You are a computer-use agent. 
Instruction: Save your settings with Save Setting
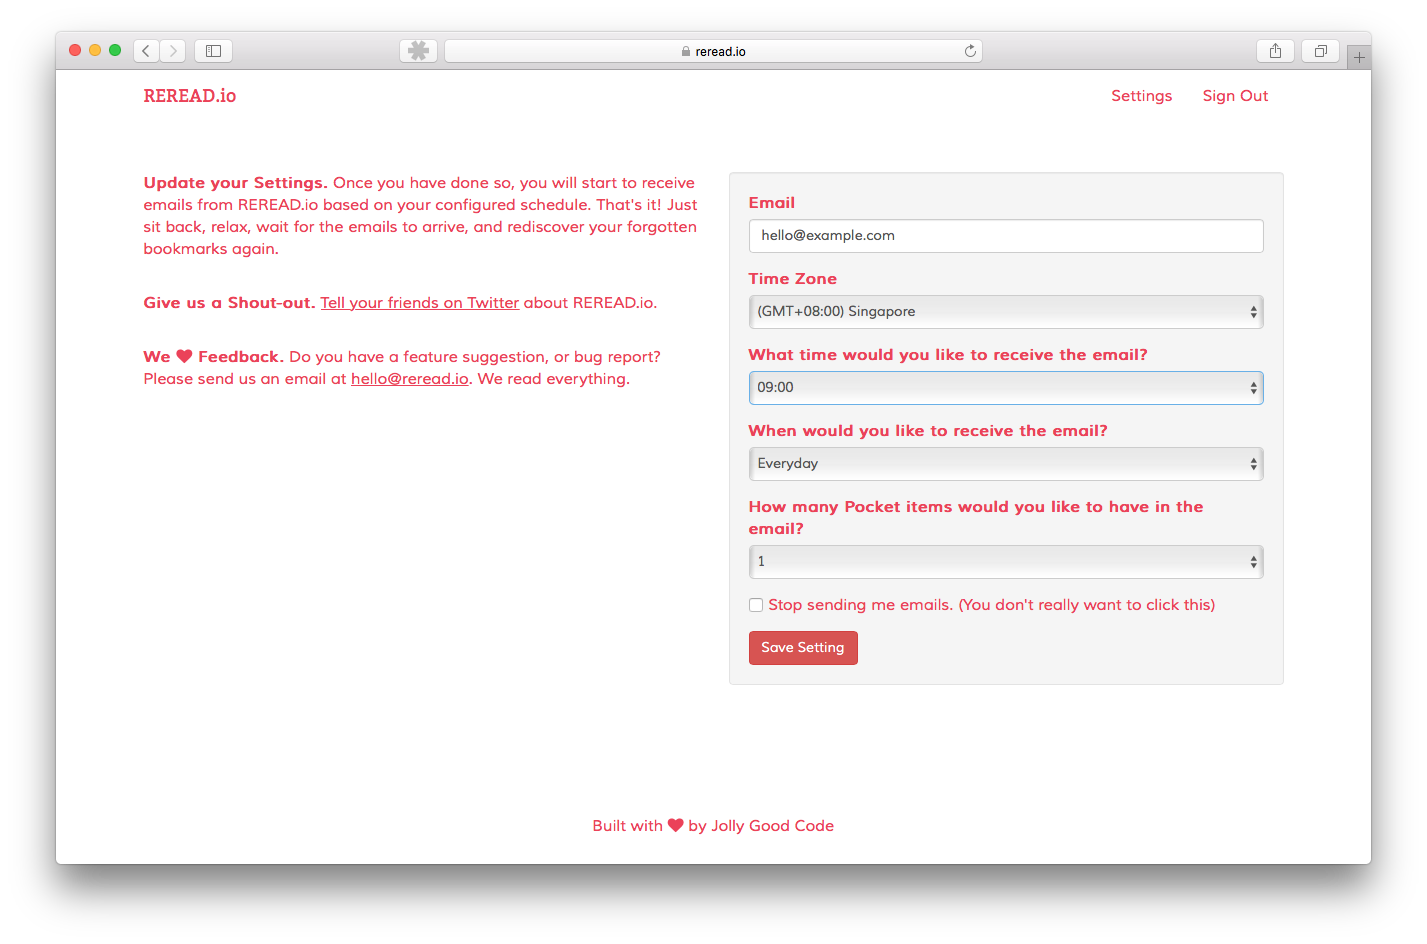pos(803,647)
